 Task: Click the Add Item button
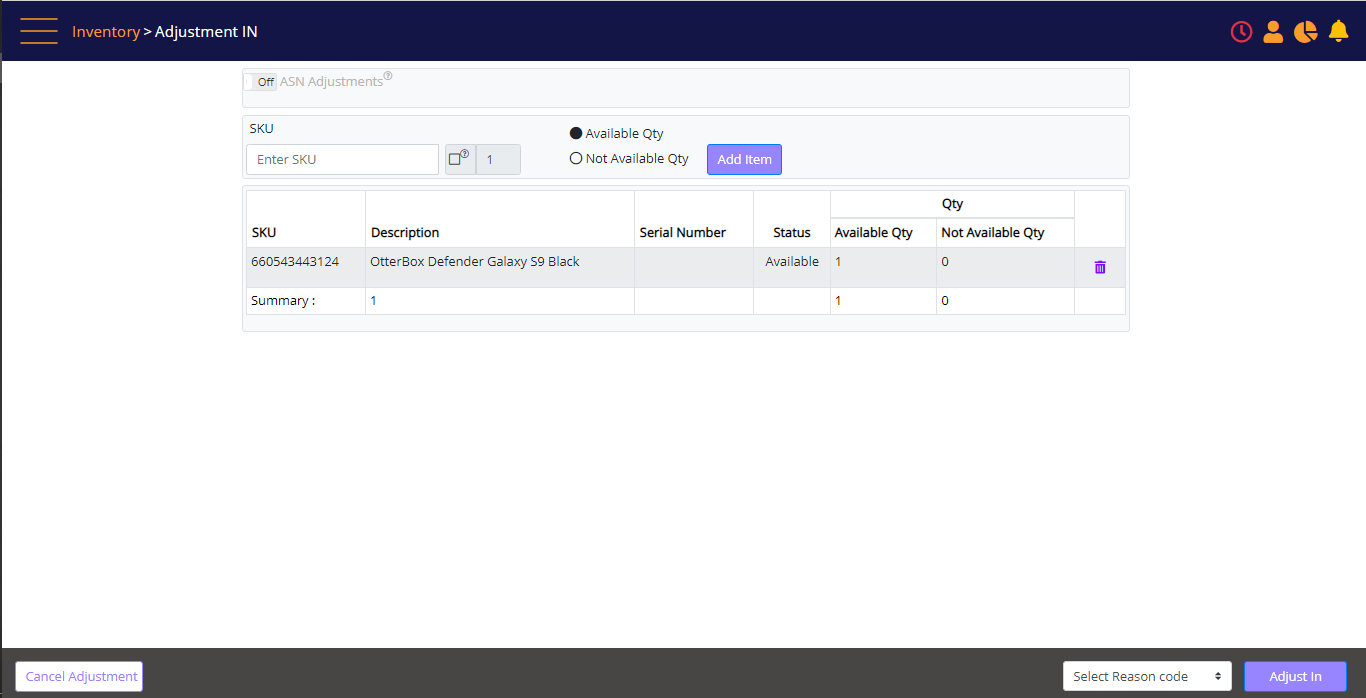(x=744, y=159)
